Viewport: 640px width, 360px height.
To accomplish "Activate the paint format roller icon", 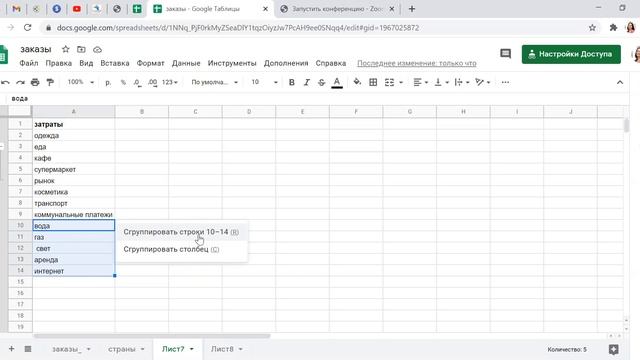I will pyautogui.click(x=50, y=82).
